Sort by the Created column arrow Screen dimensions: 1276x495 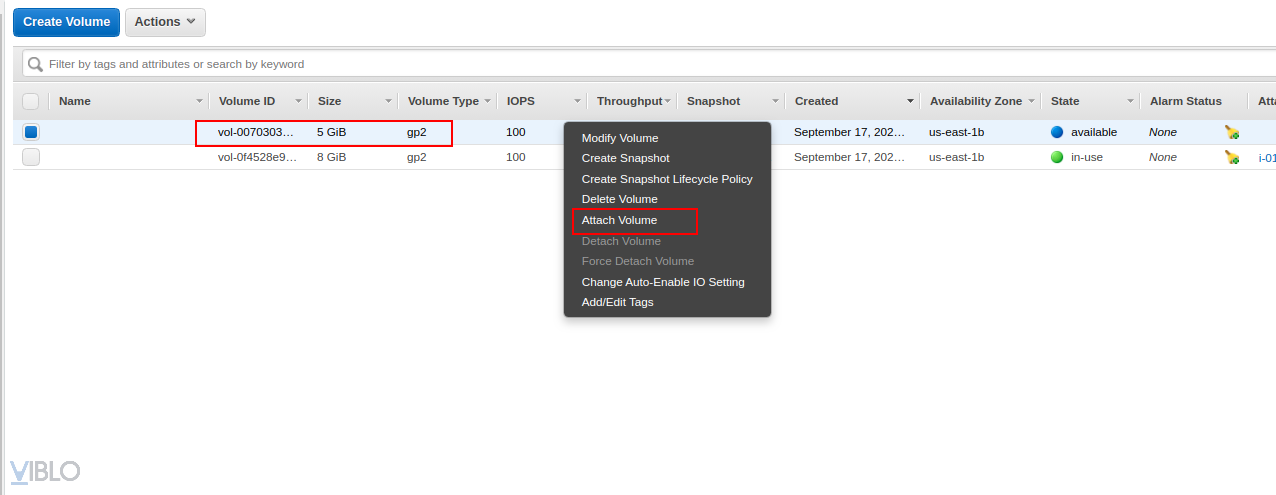point(910,101)
